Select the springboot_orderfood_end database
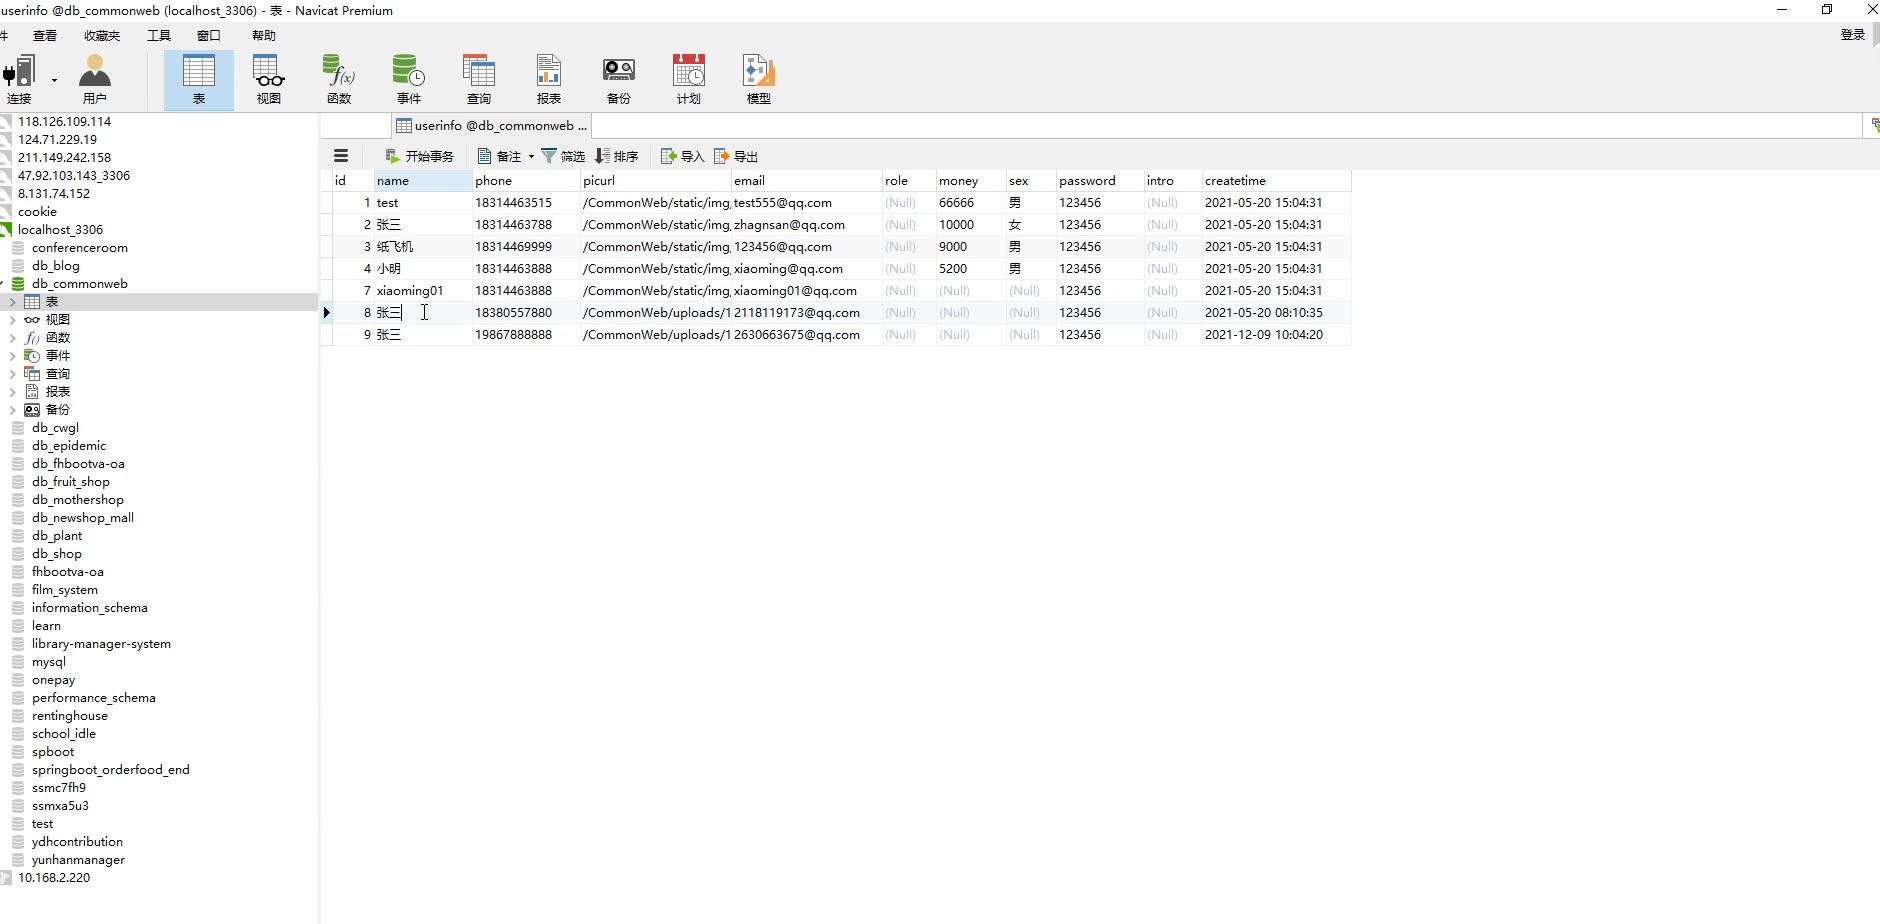The image size is (1880, 924). 110,770
